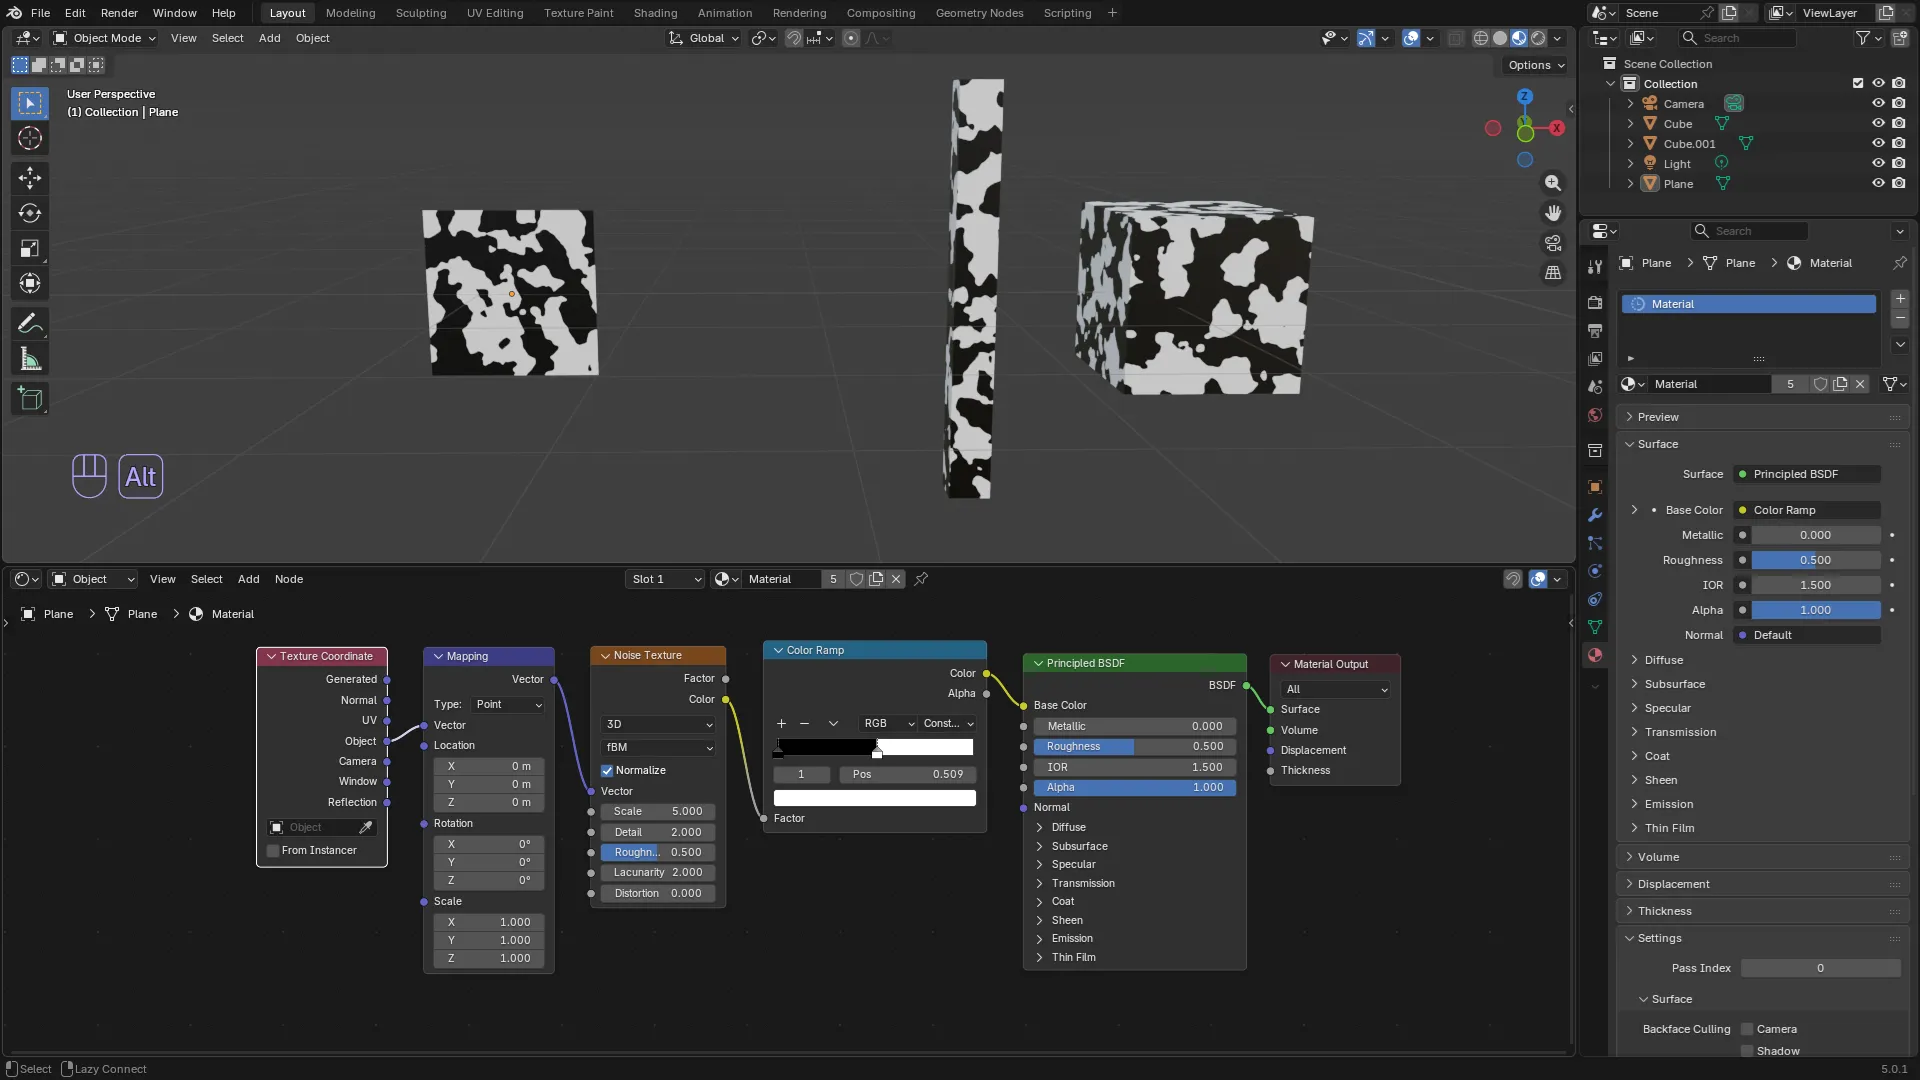The height and width of the screenshot is (1080, 1920).
Task: Switch to the Shading workspace tab
Action: [655, 13]
